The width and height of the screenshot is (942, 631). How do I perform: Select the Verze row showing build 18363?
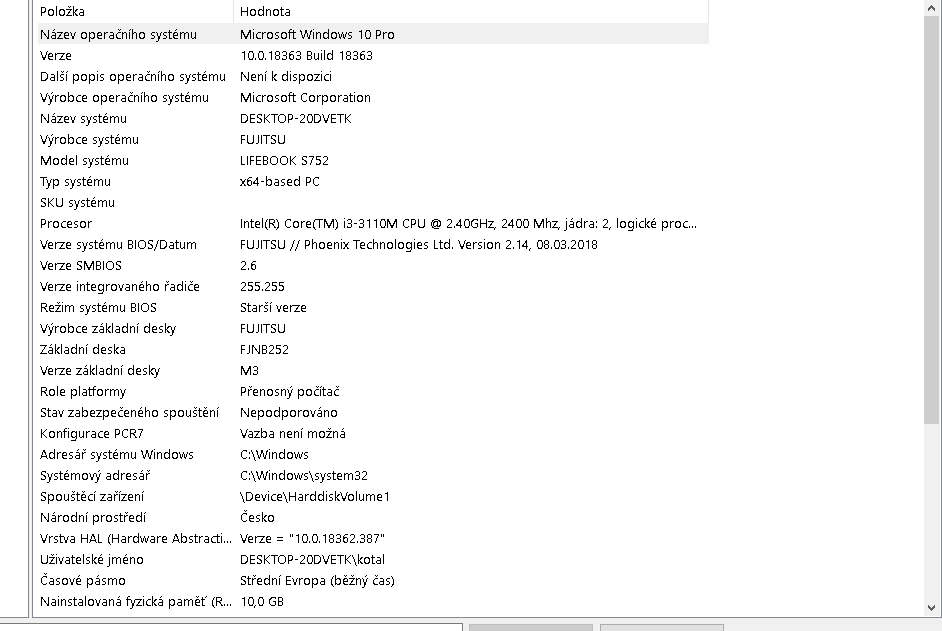coord(56,56)
